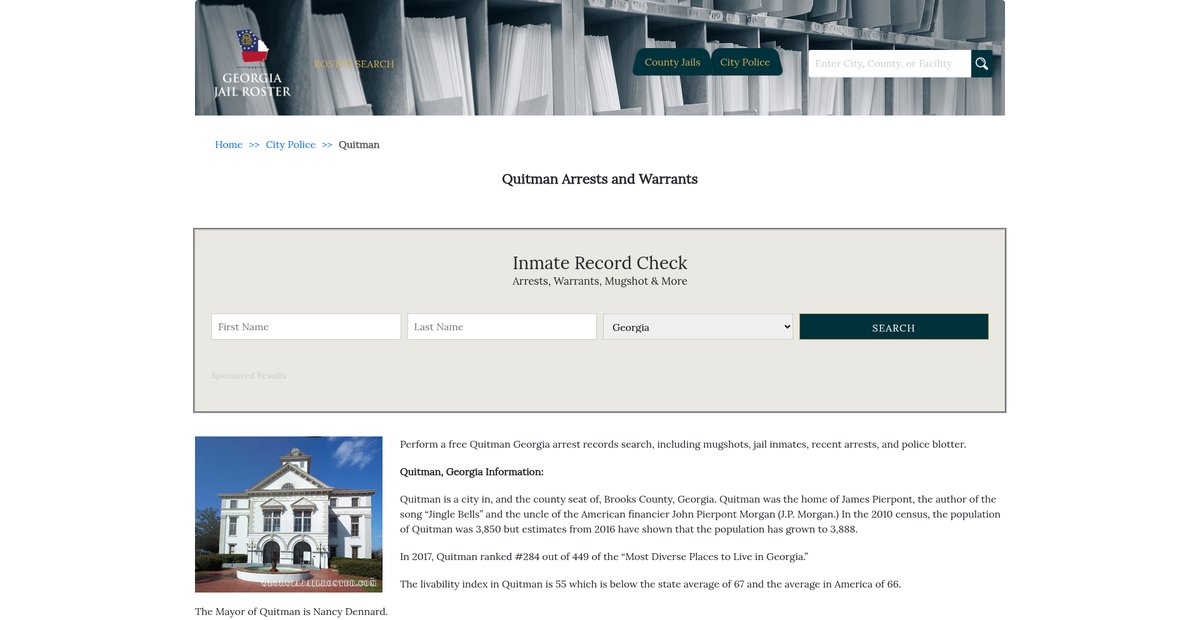Select the City Police tab in header
Screen dimensions: 1200x620
(745, 62)
